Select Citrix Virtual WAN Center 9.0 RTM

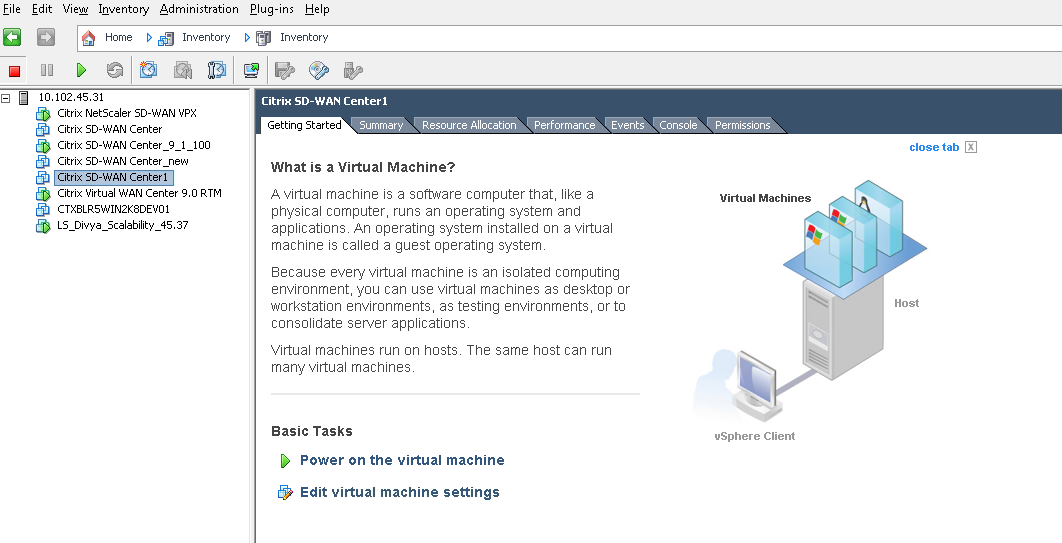pos(140,193)
